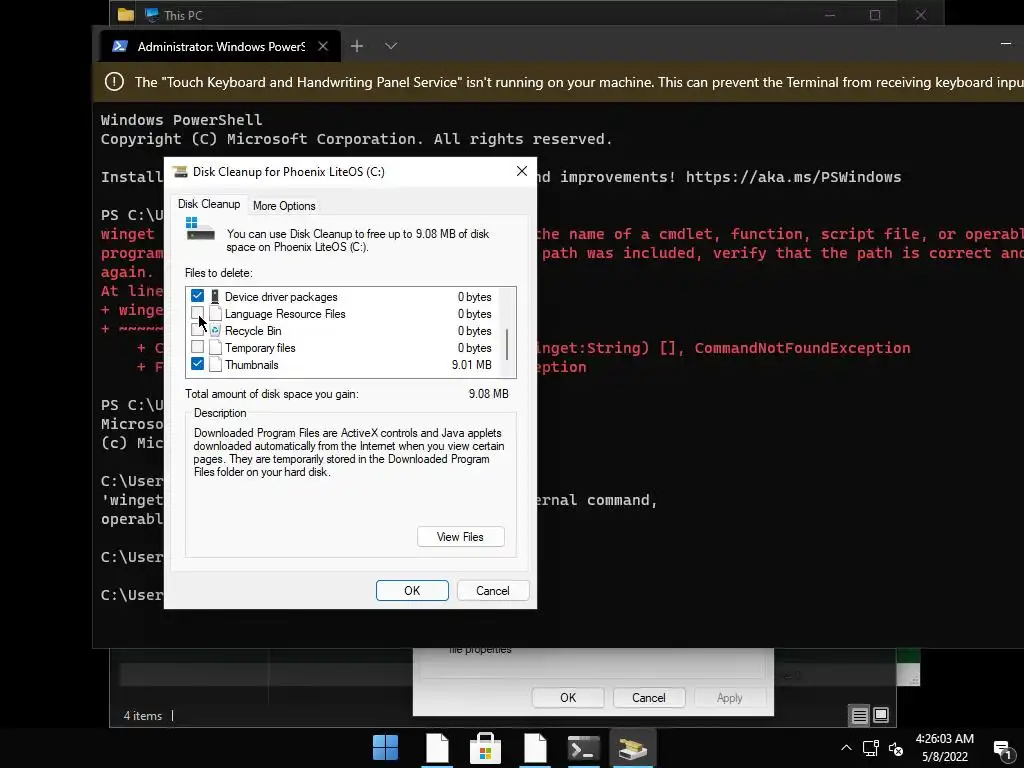Show hidden system tray icons
The image size is (1024, 768).
(846, 748)
